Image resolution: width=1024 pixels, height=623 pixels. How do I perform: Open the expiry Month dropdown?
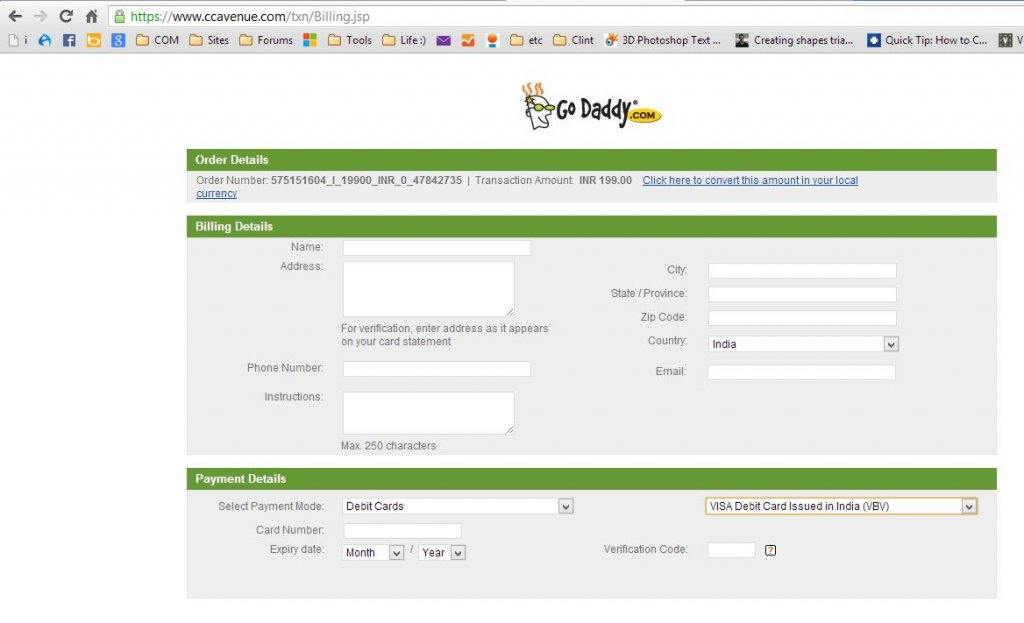click(374, 552)
